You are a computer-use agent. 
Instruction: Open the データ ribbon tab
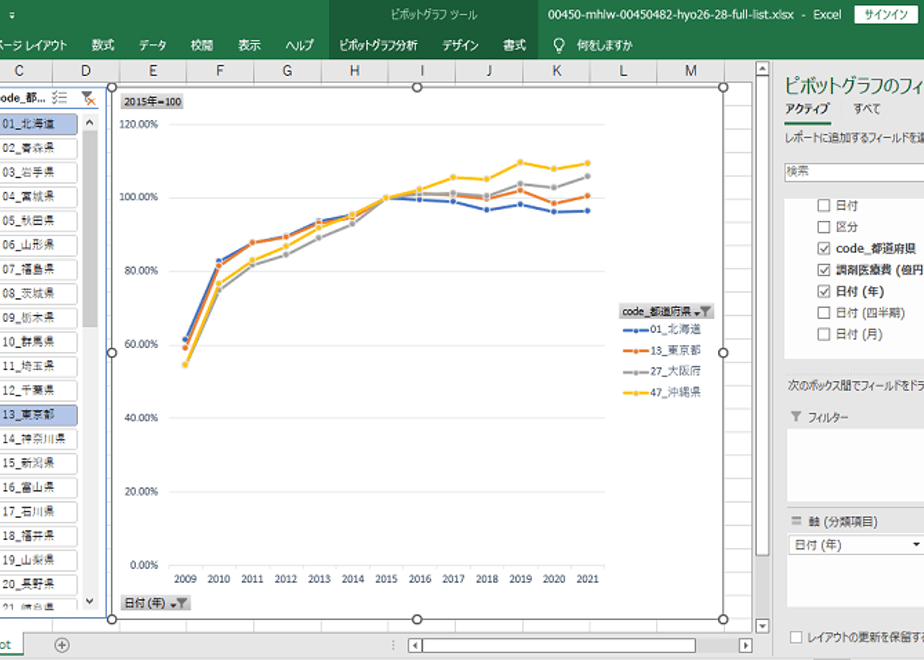[153, 45]
